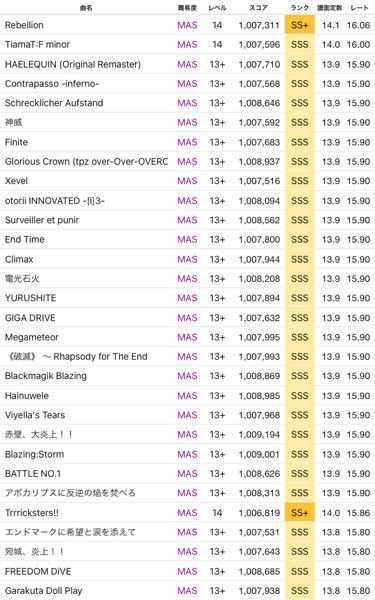The image size is (375, 600).
Task: Sort by the スコア column header
Action: (x=259, y=8)
